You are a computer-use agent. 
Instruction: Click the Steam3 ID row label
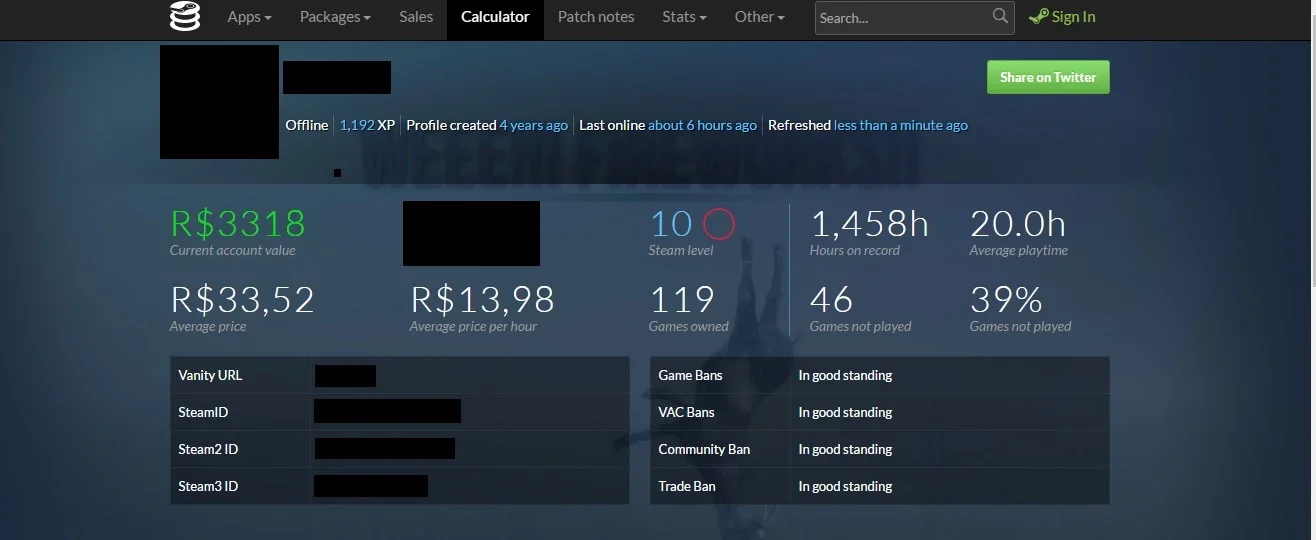pyautogui.click(x=208, y=486)
